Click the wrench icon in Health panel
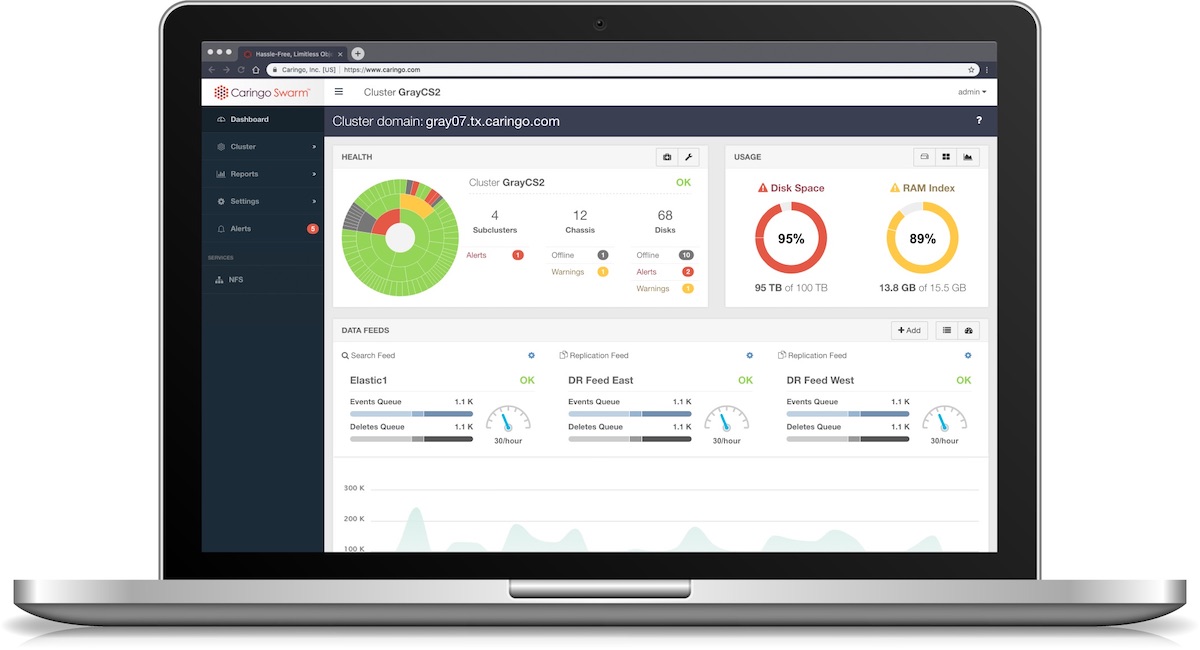1200x650 pixels. point(688,157)
